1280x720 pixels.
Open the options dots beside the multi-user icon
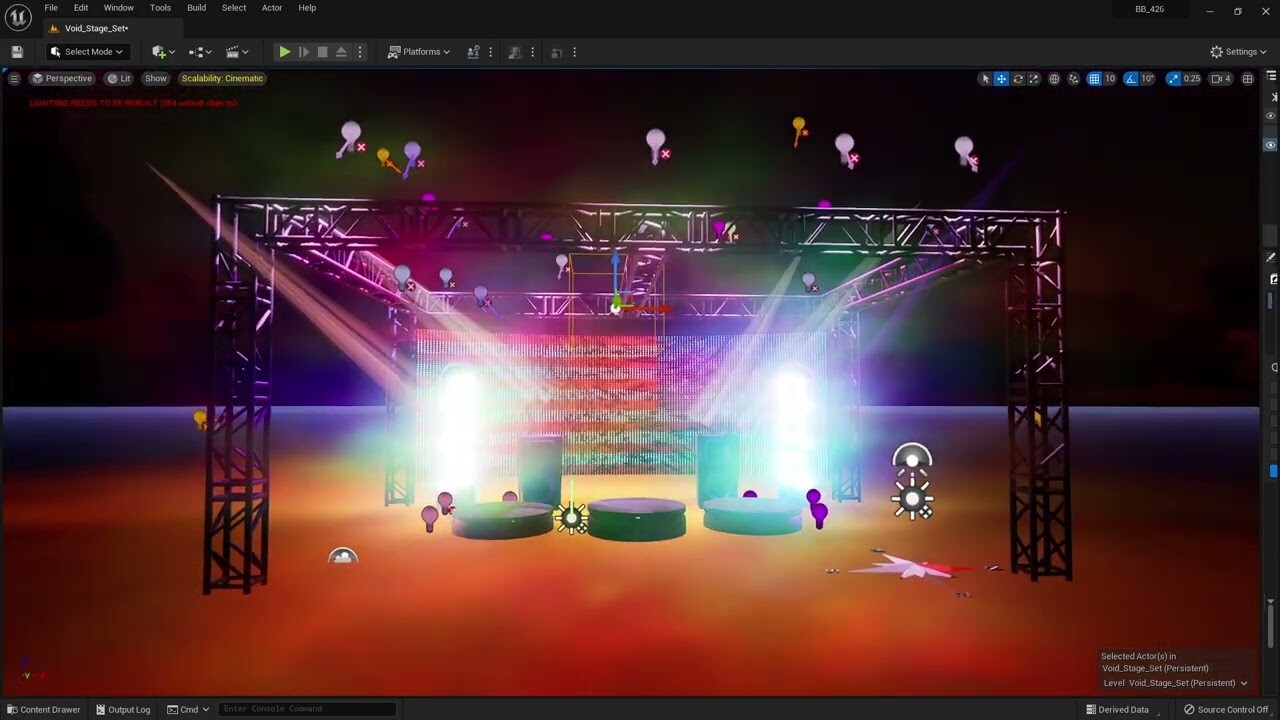pos(490,52)
